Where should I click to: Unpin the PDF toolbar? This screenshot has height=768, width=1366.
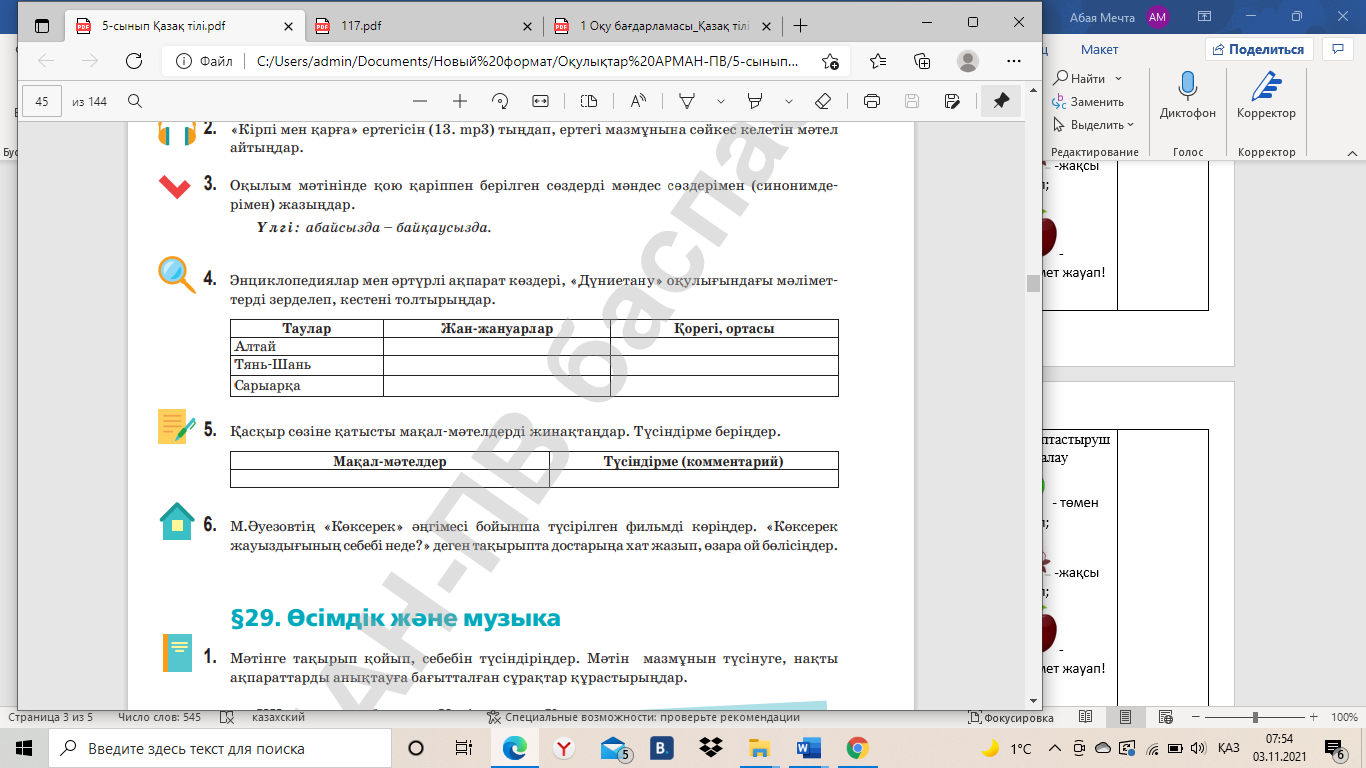[x=1000, y=101]
